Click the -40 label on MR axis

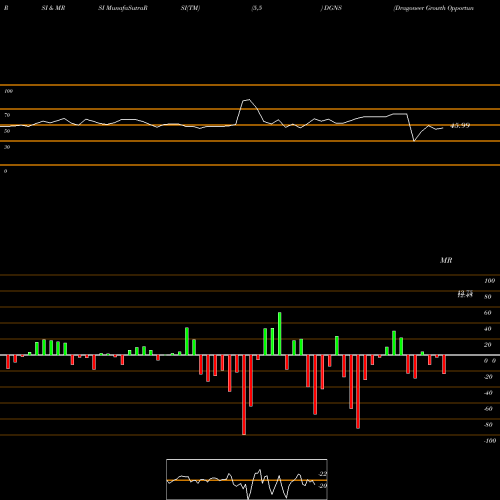[488, 393]
